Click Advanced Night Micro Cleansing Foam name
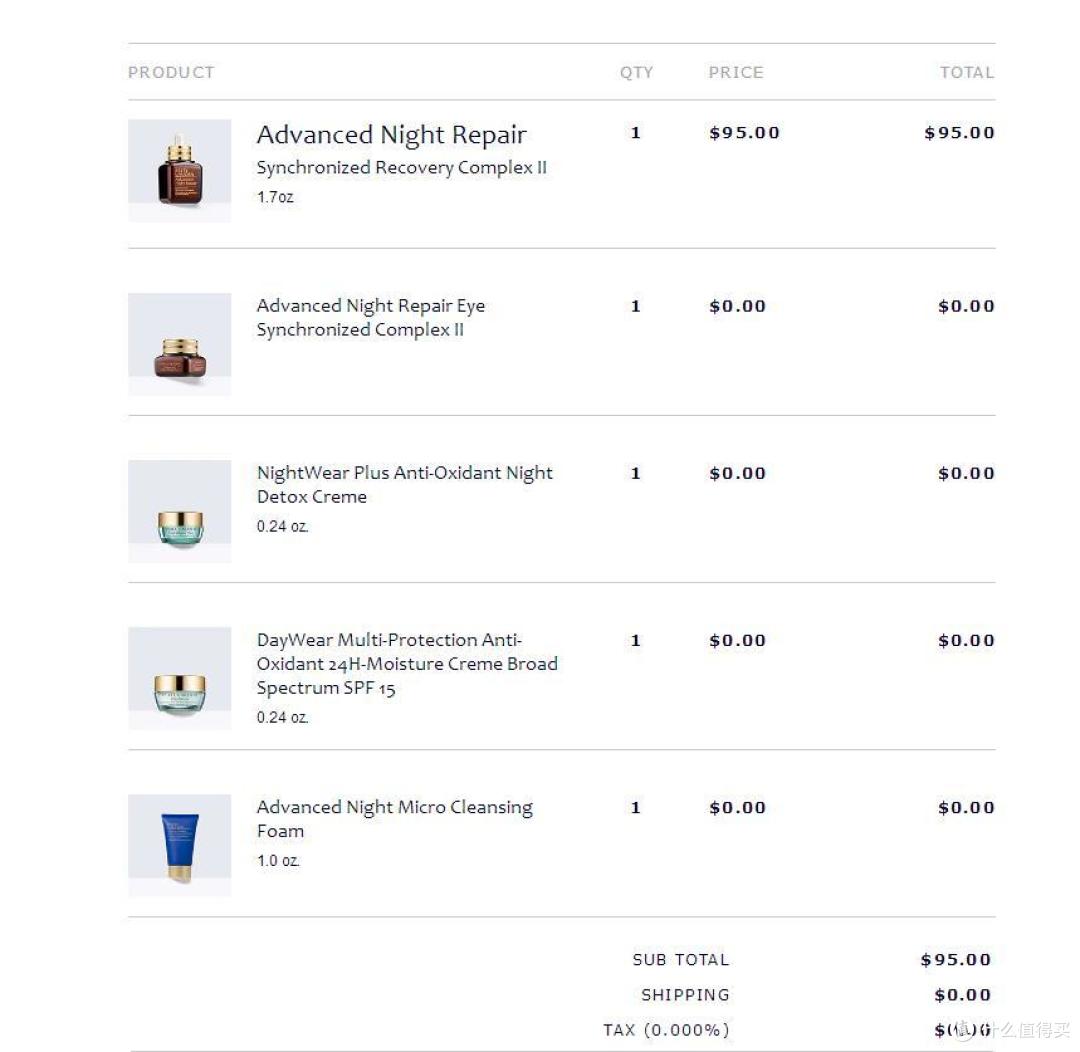 (x=394, y=819)
